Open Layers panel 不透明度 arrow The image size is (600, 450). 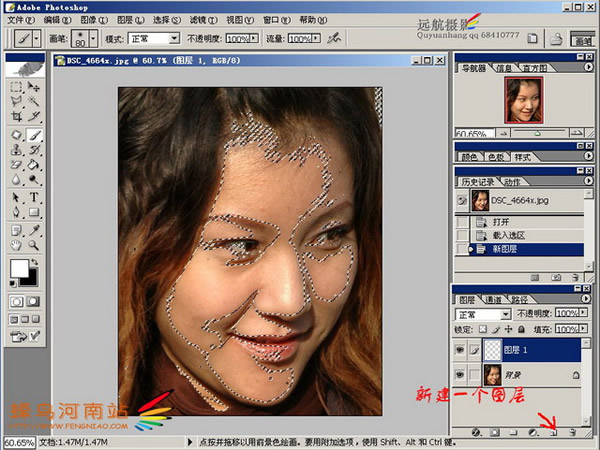583,313
